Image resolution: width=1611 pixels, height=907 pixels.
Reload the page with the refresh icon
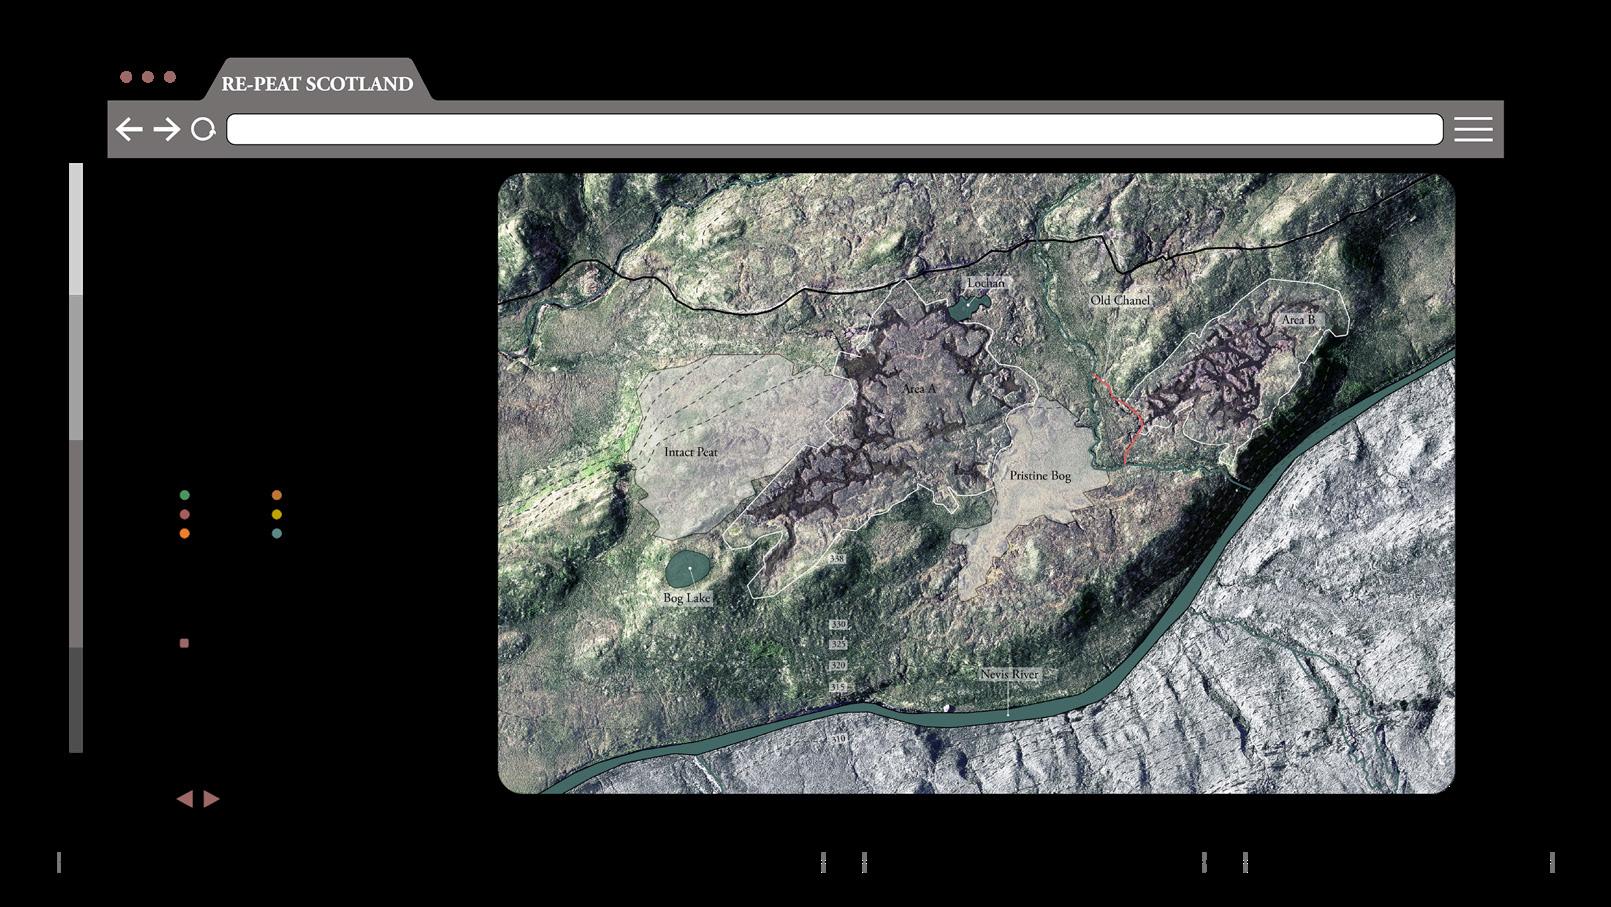[x=203, y=129]
